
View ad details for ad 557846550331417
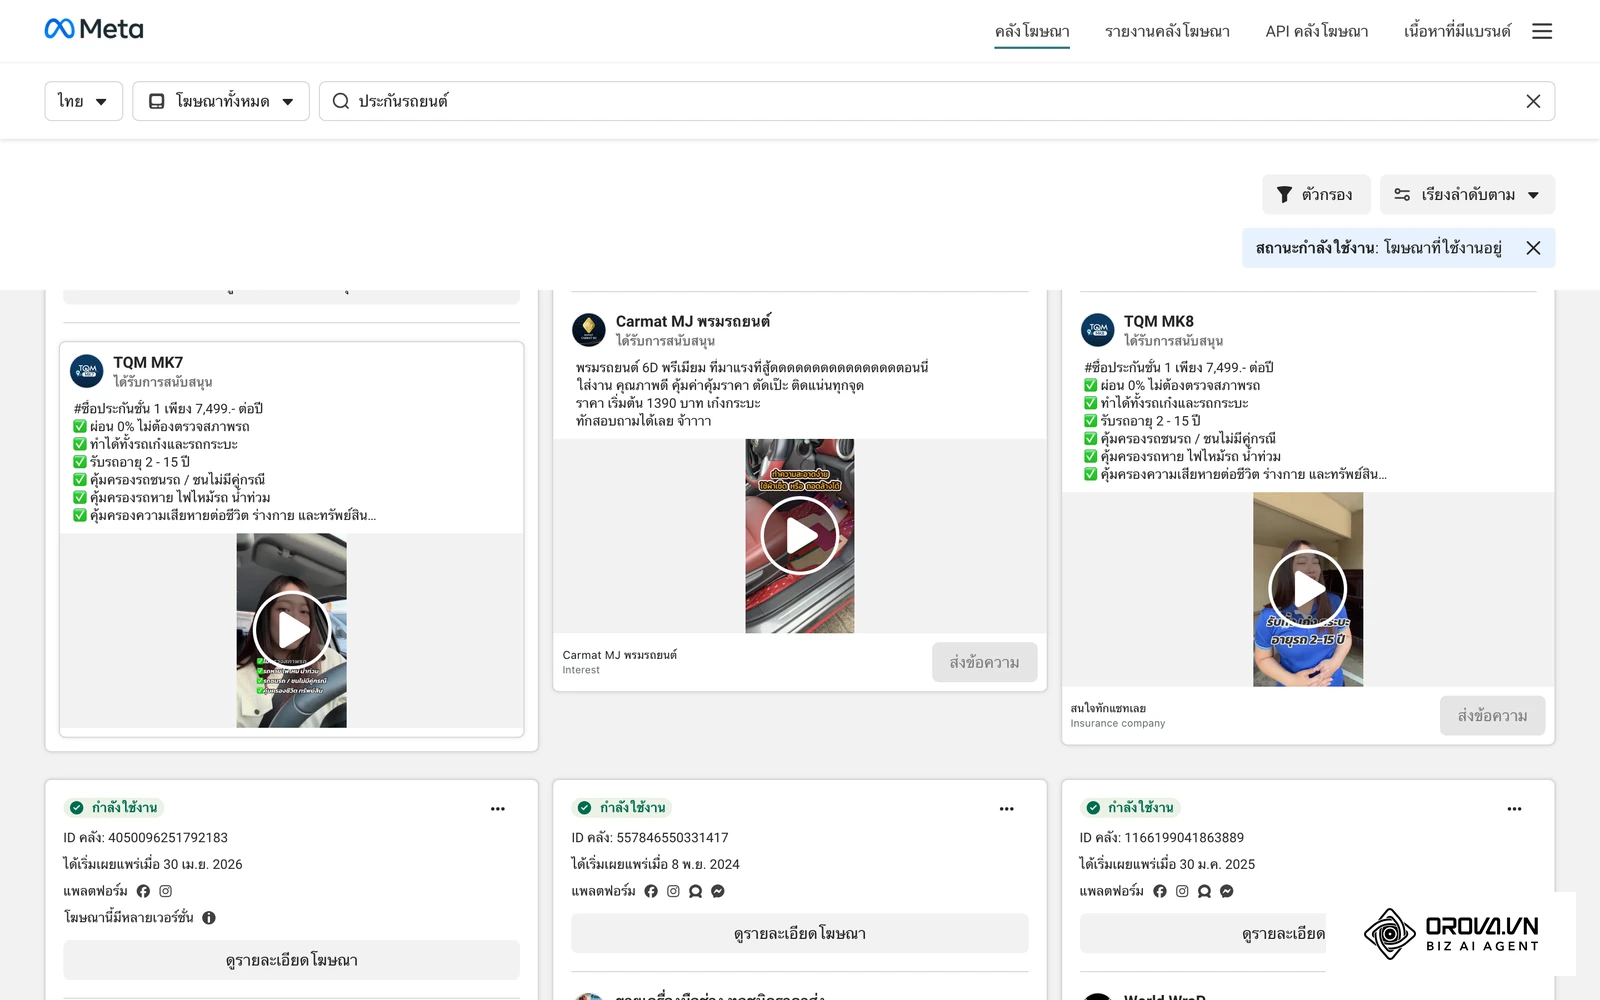[x=800, y=933]
